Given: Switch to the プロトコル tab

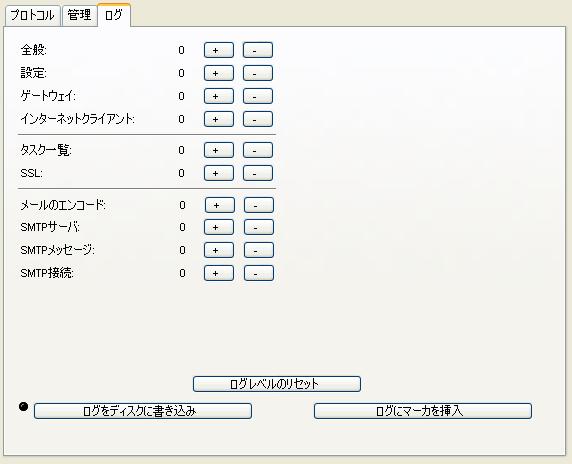Looking at the screenshot, I should click(x=32, y=15).
